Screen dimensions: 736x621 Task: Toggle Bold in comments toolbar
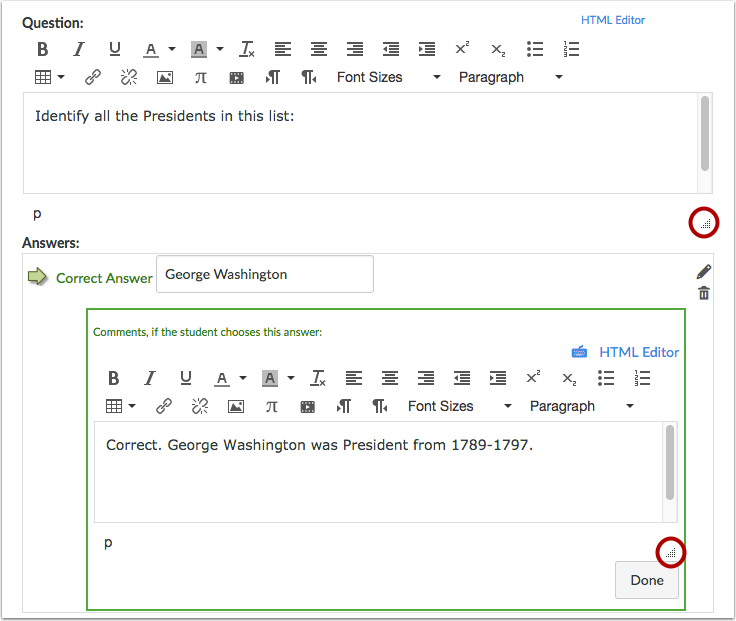[x=114, y=378]
